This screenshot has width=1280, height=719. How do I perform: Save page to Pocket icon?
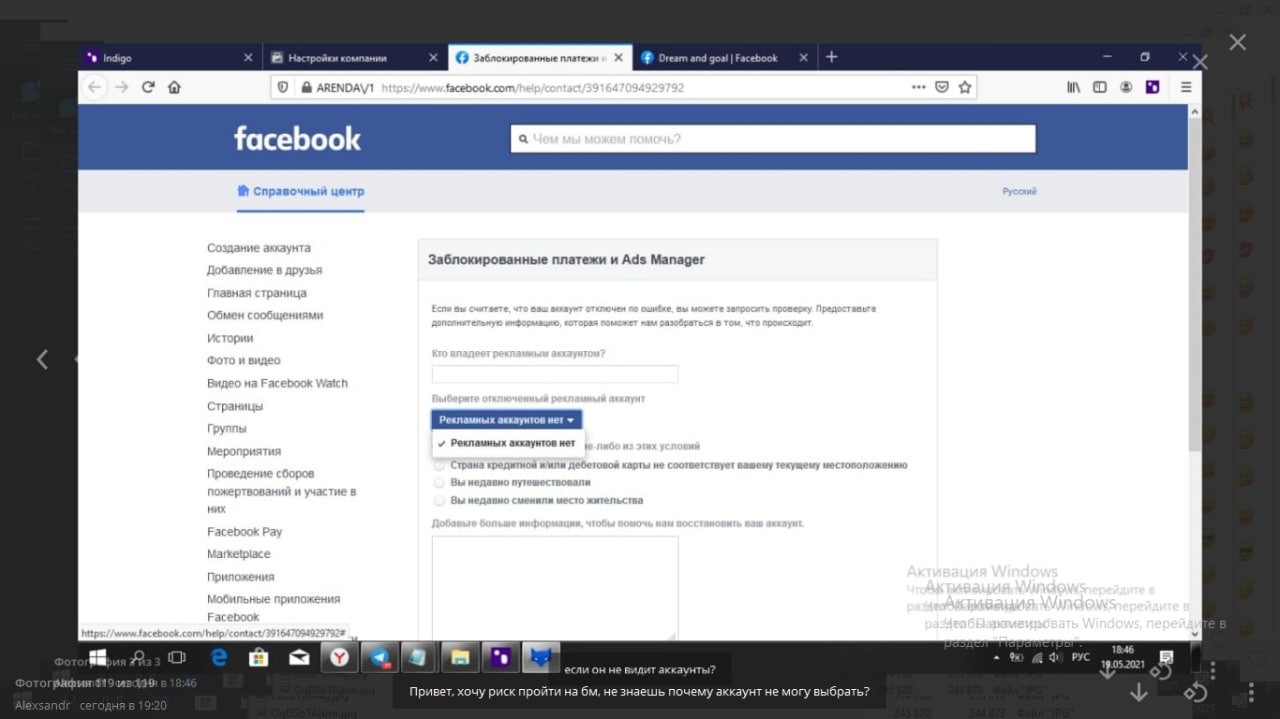point(941,87)
